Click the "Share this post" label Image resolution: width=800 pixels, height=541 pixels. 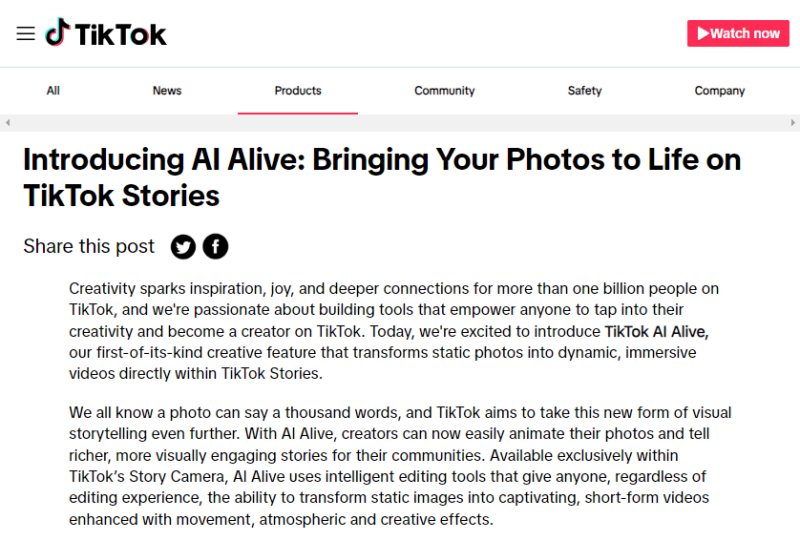pyautogui.click(x=89, y=246)
